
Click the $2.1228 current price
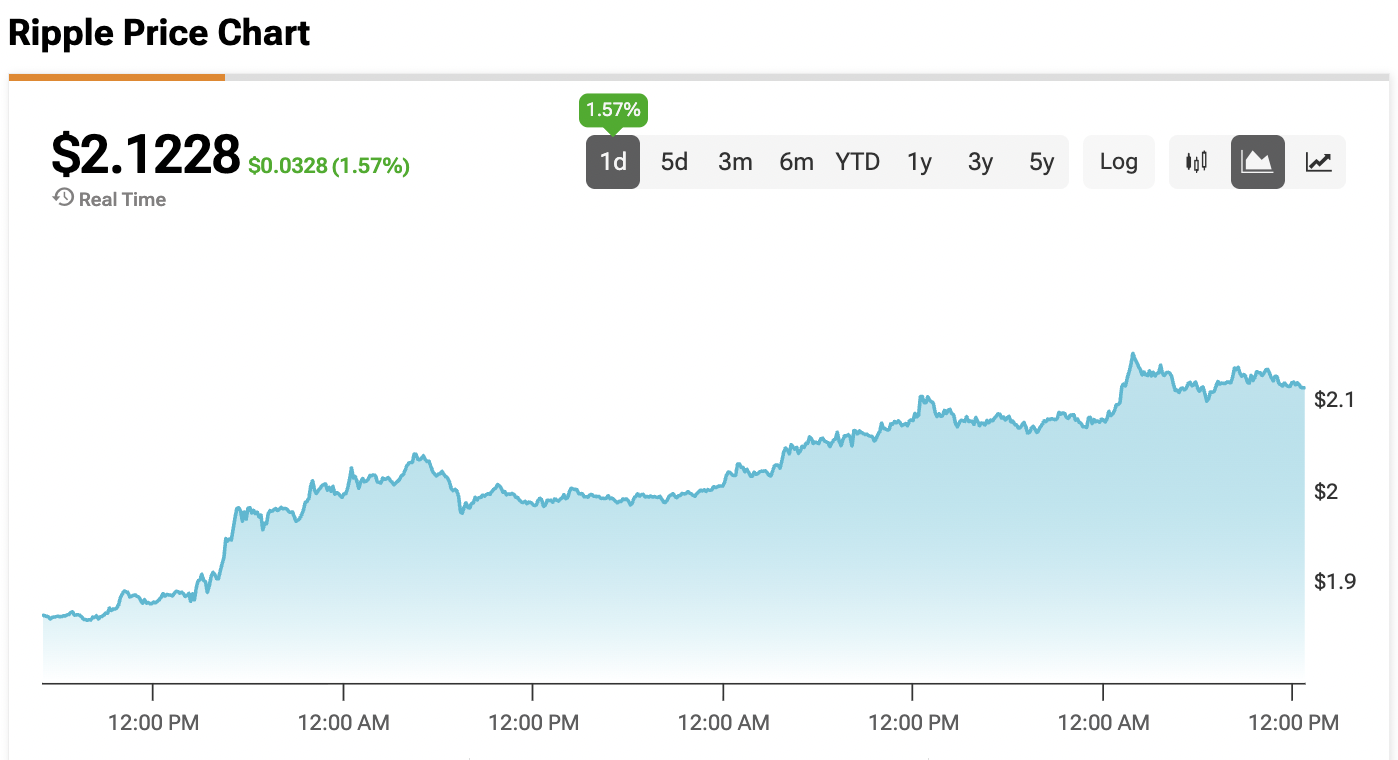(146, 155)
